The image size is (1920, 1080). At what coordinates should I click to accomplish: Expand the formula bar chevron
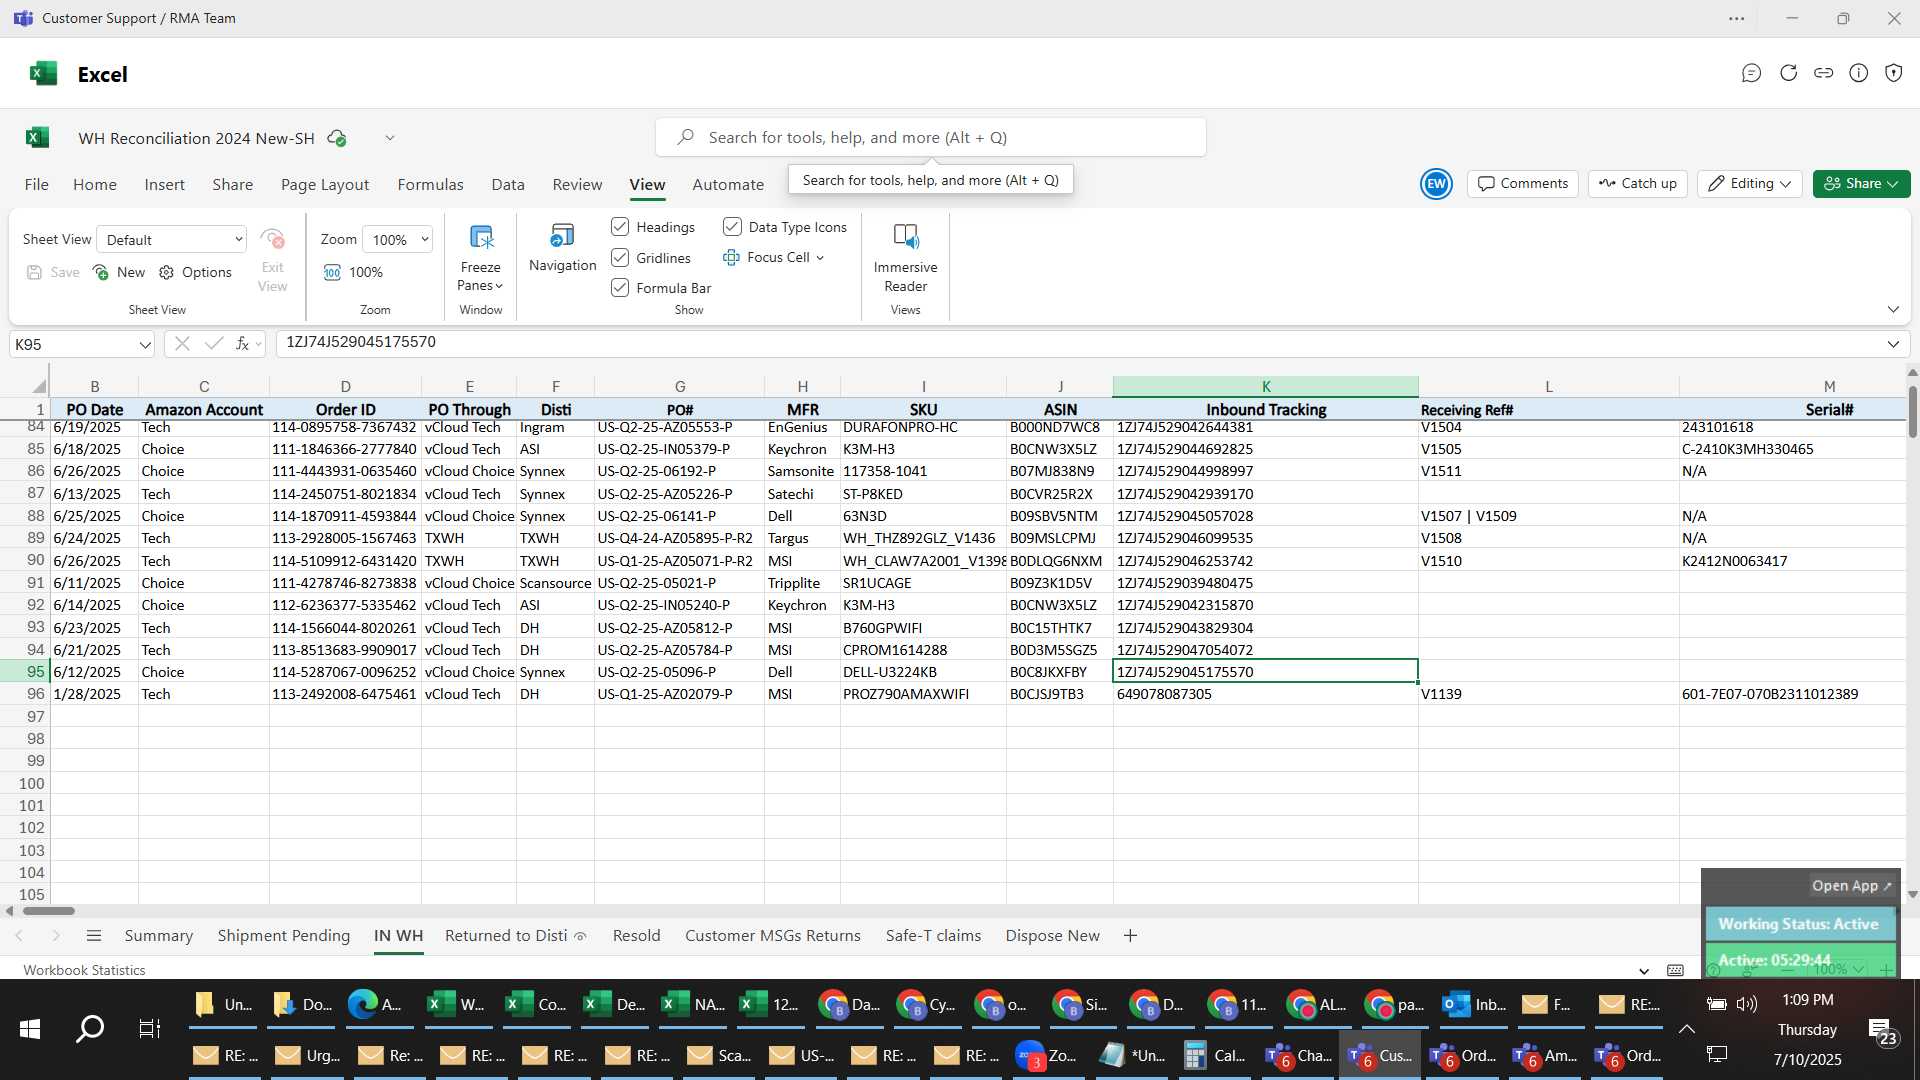click(1893, 344)
